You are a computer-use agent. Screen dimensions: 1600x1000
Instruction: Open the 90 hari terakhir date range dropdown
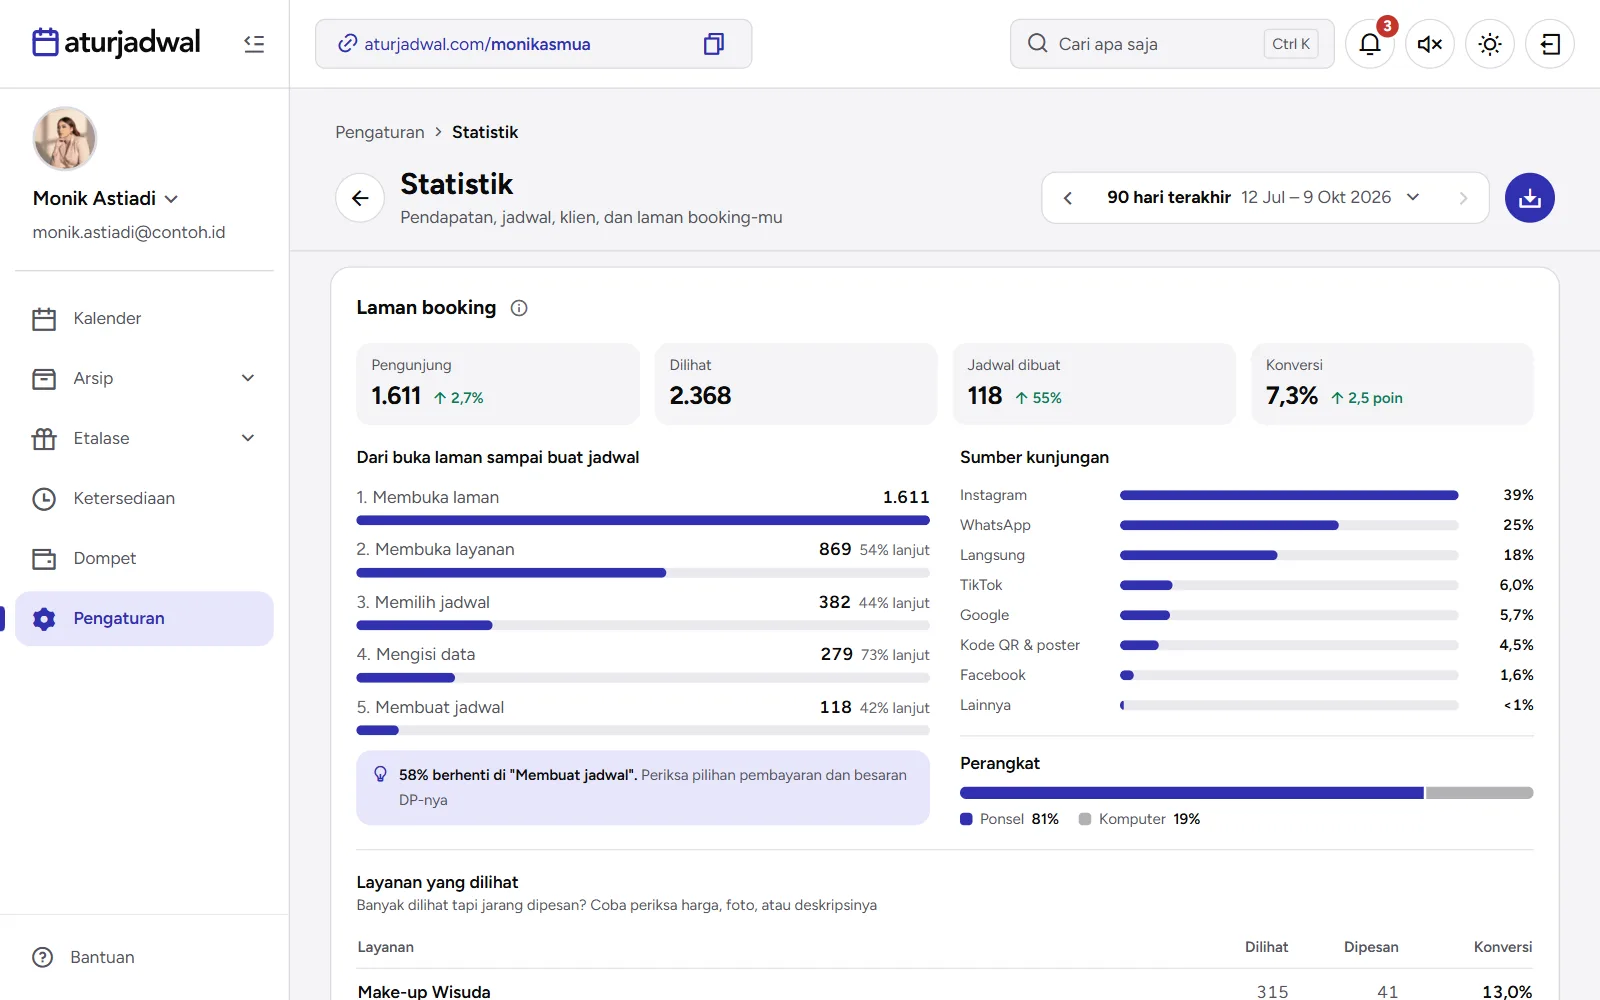[1264, 198]
